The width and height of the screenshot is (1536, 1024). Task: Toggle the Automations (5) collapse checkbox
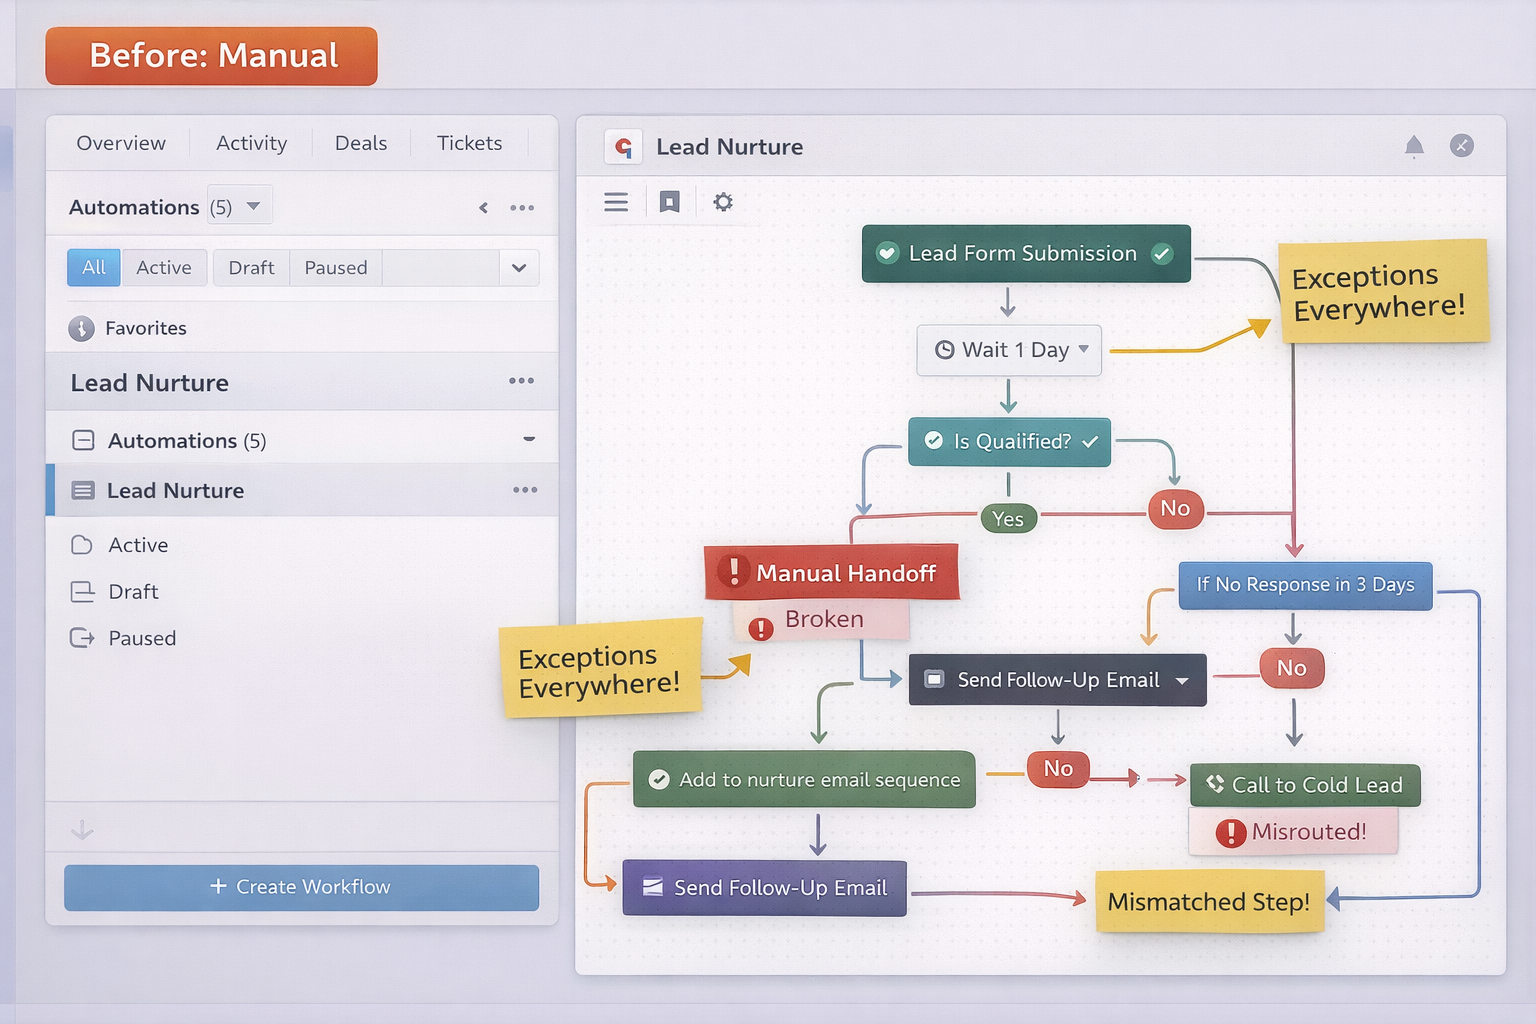pos(83,441)
